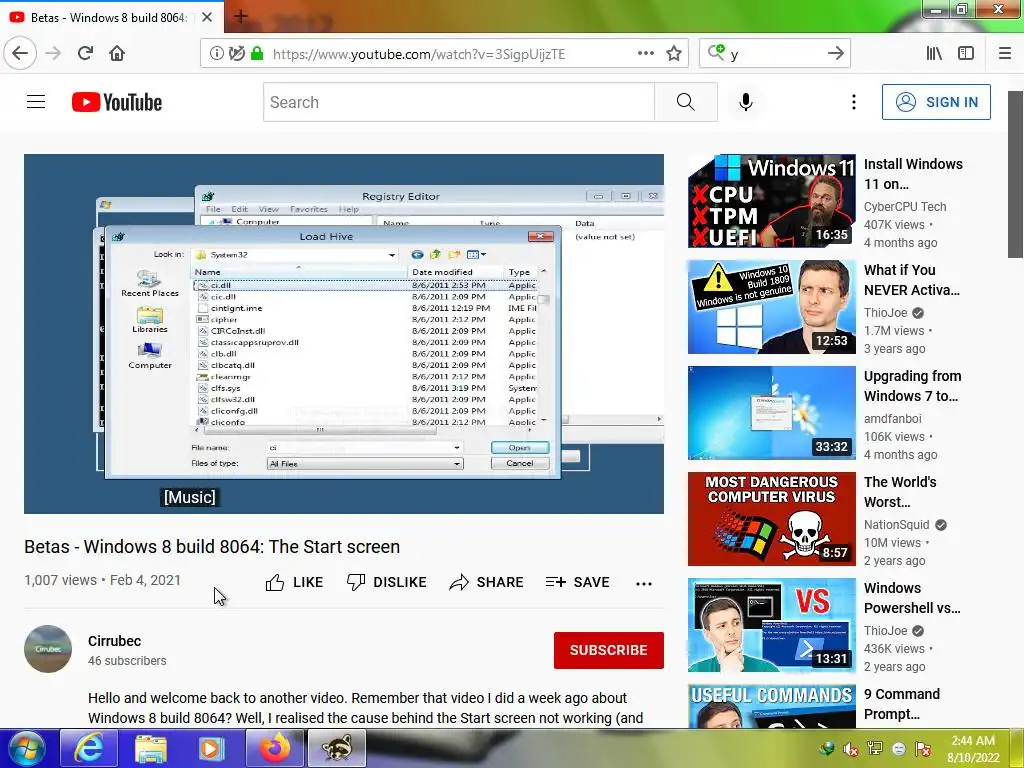1024x768 pixels.
Task: Open page actions three-dot menu in address bar
Action: [x=645, y=54]
